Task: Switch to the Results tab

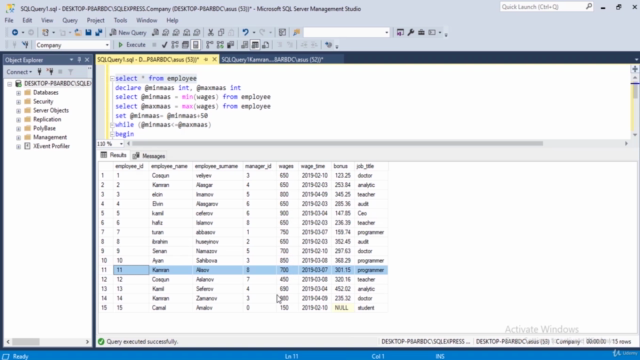Action: coord(113,155)
